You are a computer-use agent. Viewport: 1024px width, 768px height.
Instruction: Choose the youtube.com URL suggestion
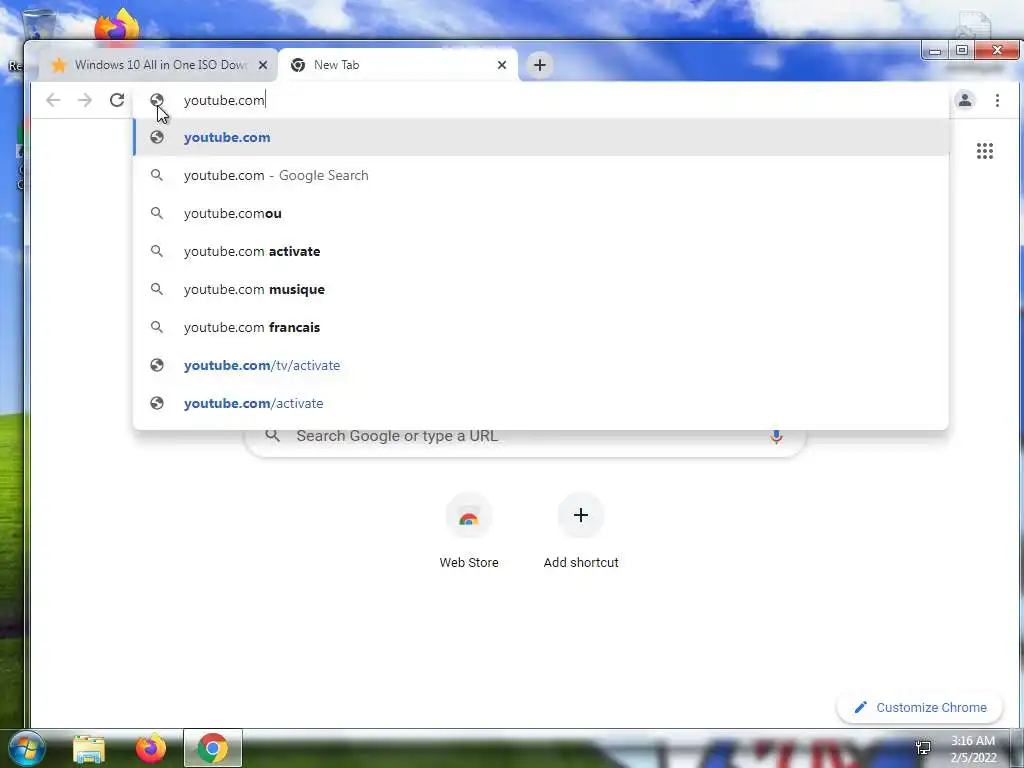pyautogui.click(x=541, y=137)
